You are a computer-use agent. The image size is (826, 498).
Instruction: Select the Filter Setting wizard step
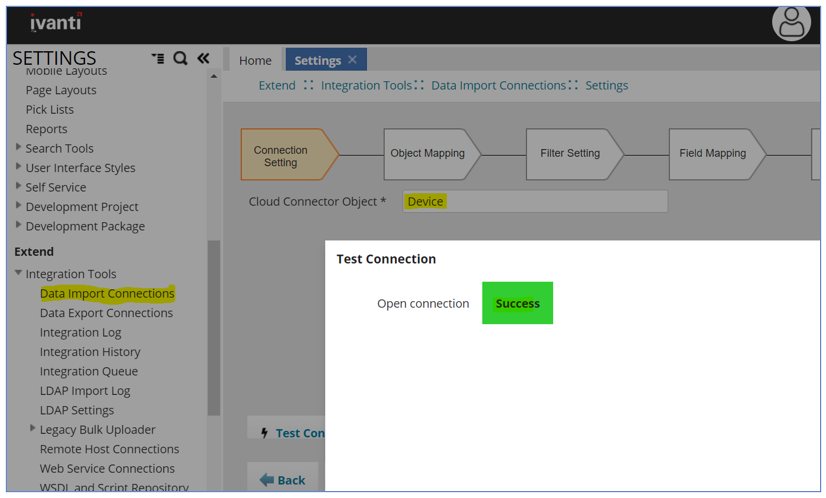point(570,154)
